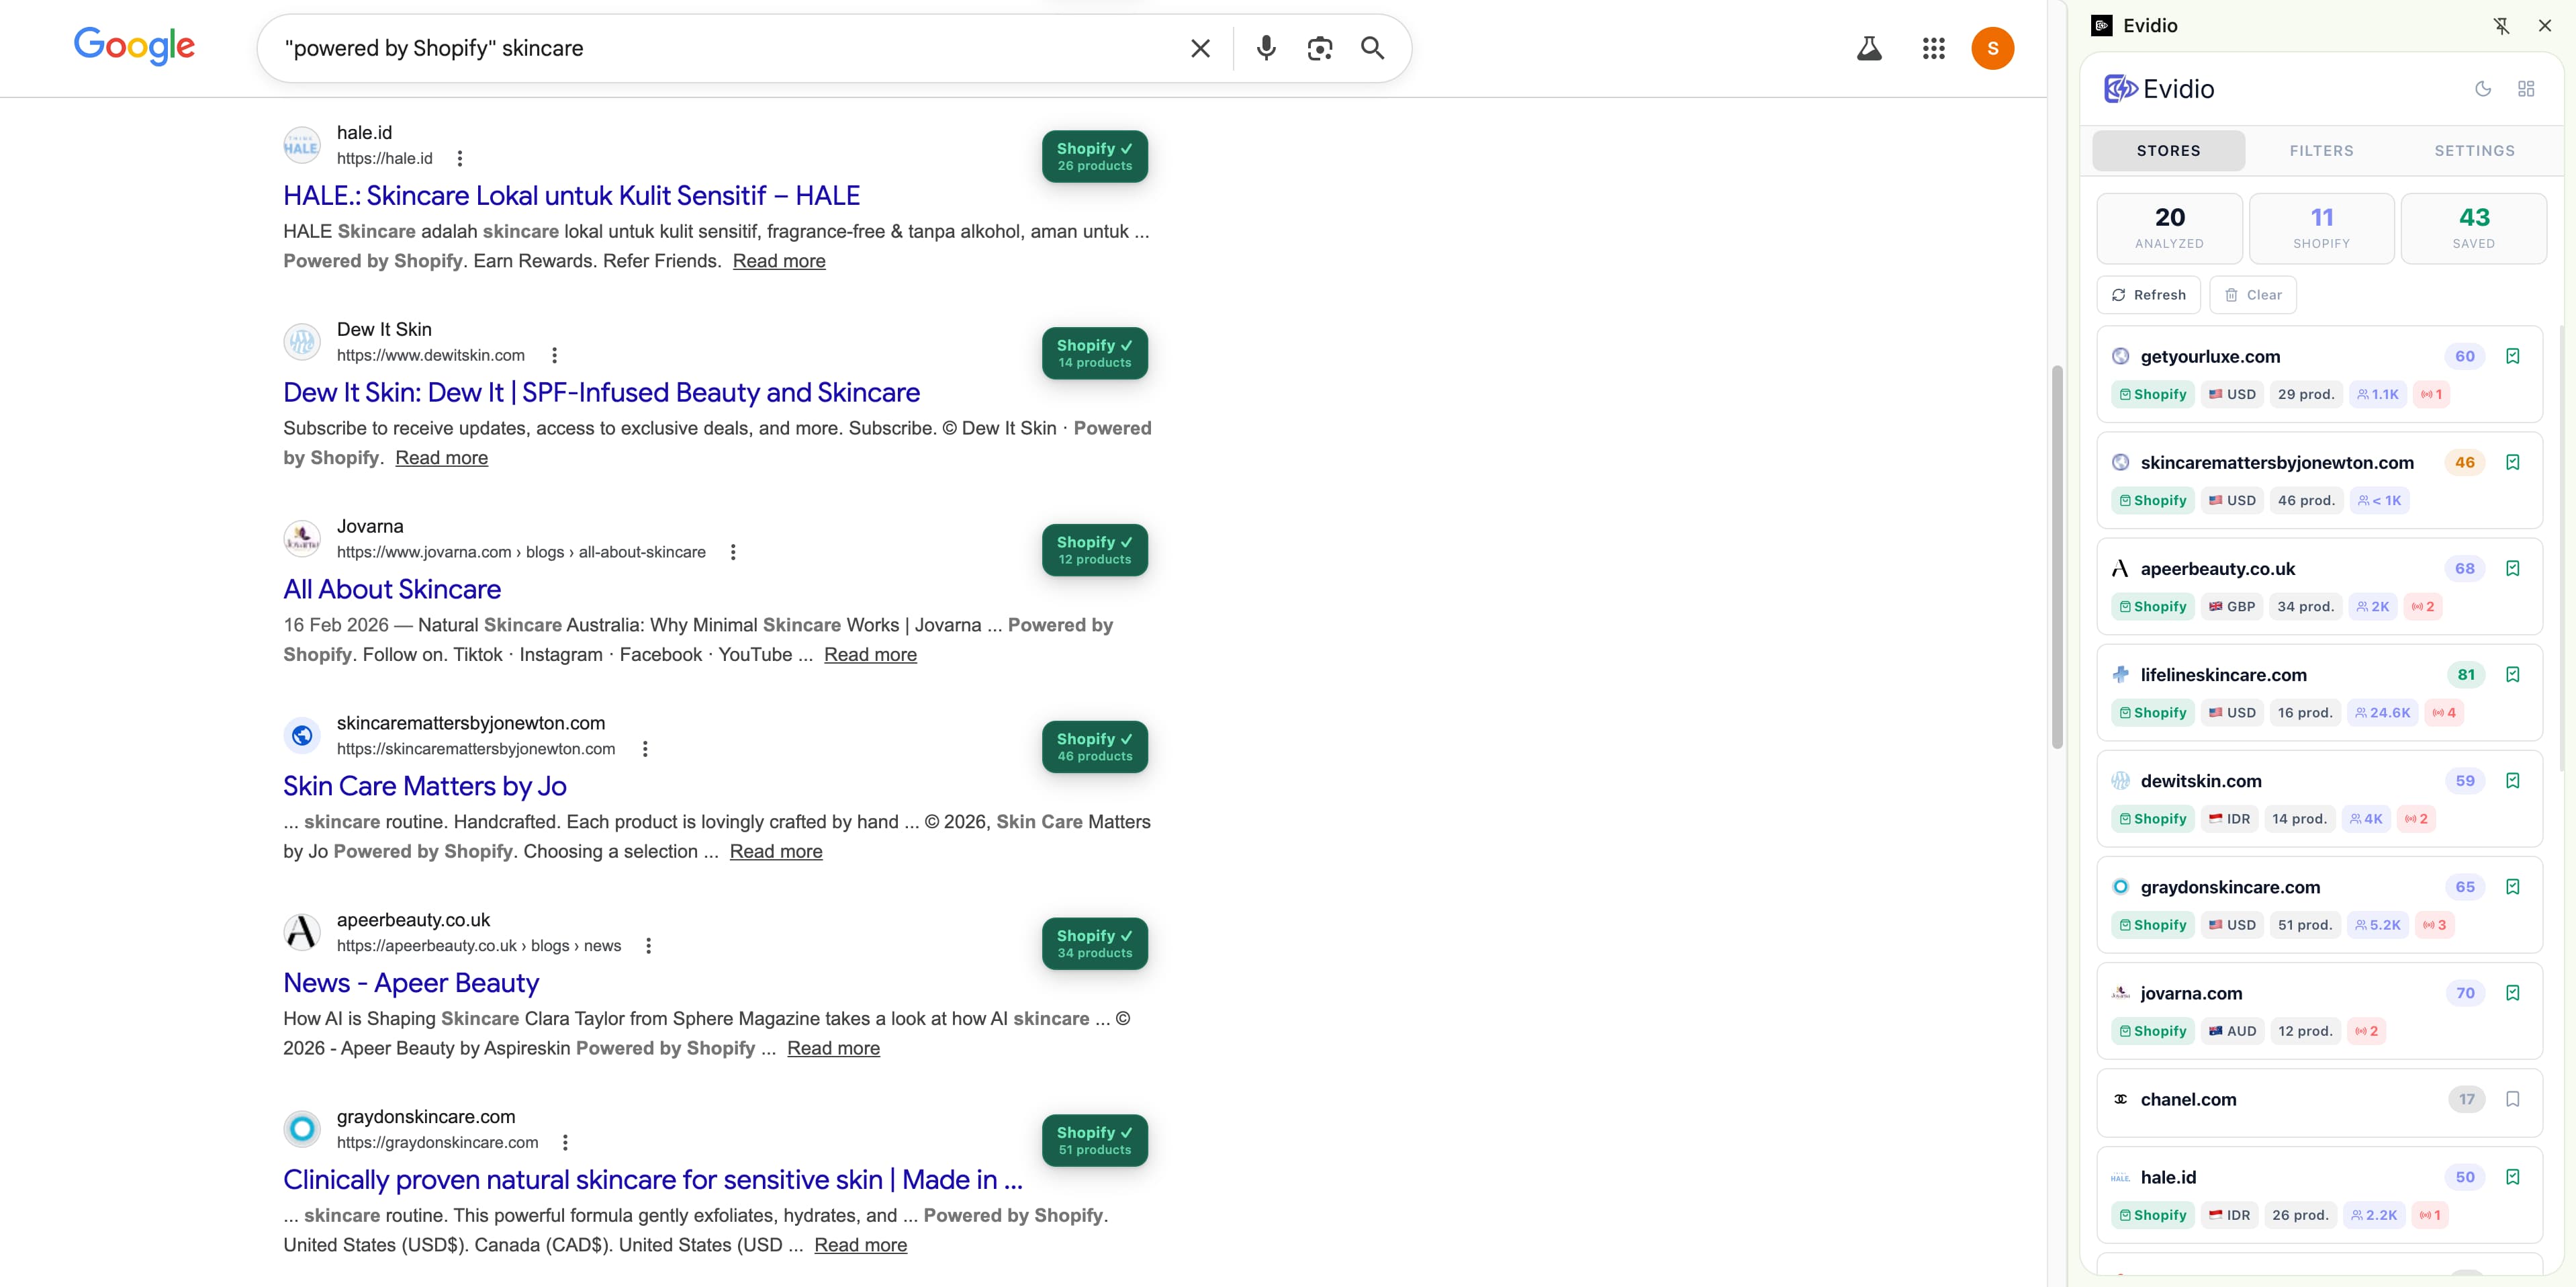Open Google Lens image search icon
The image size is (2576, 1287).
[1319, 48]
